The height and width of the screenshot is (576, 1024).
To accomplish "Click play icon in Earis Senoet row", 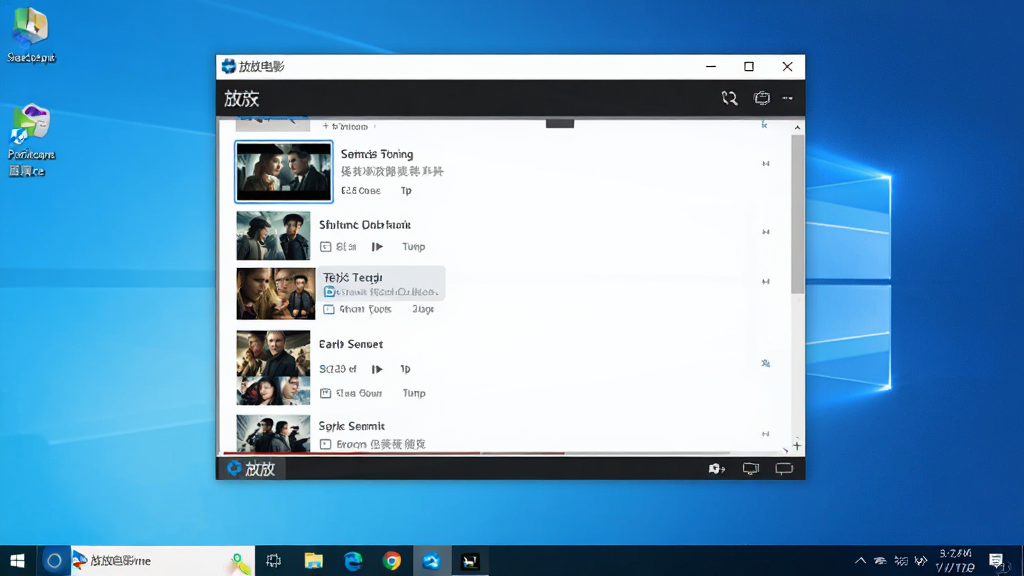I will pyautogui.click(x=377, y=369).
